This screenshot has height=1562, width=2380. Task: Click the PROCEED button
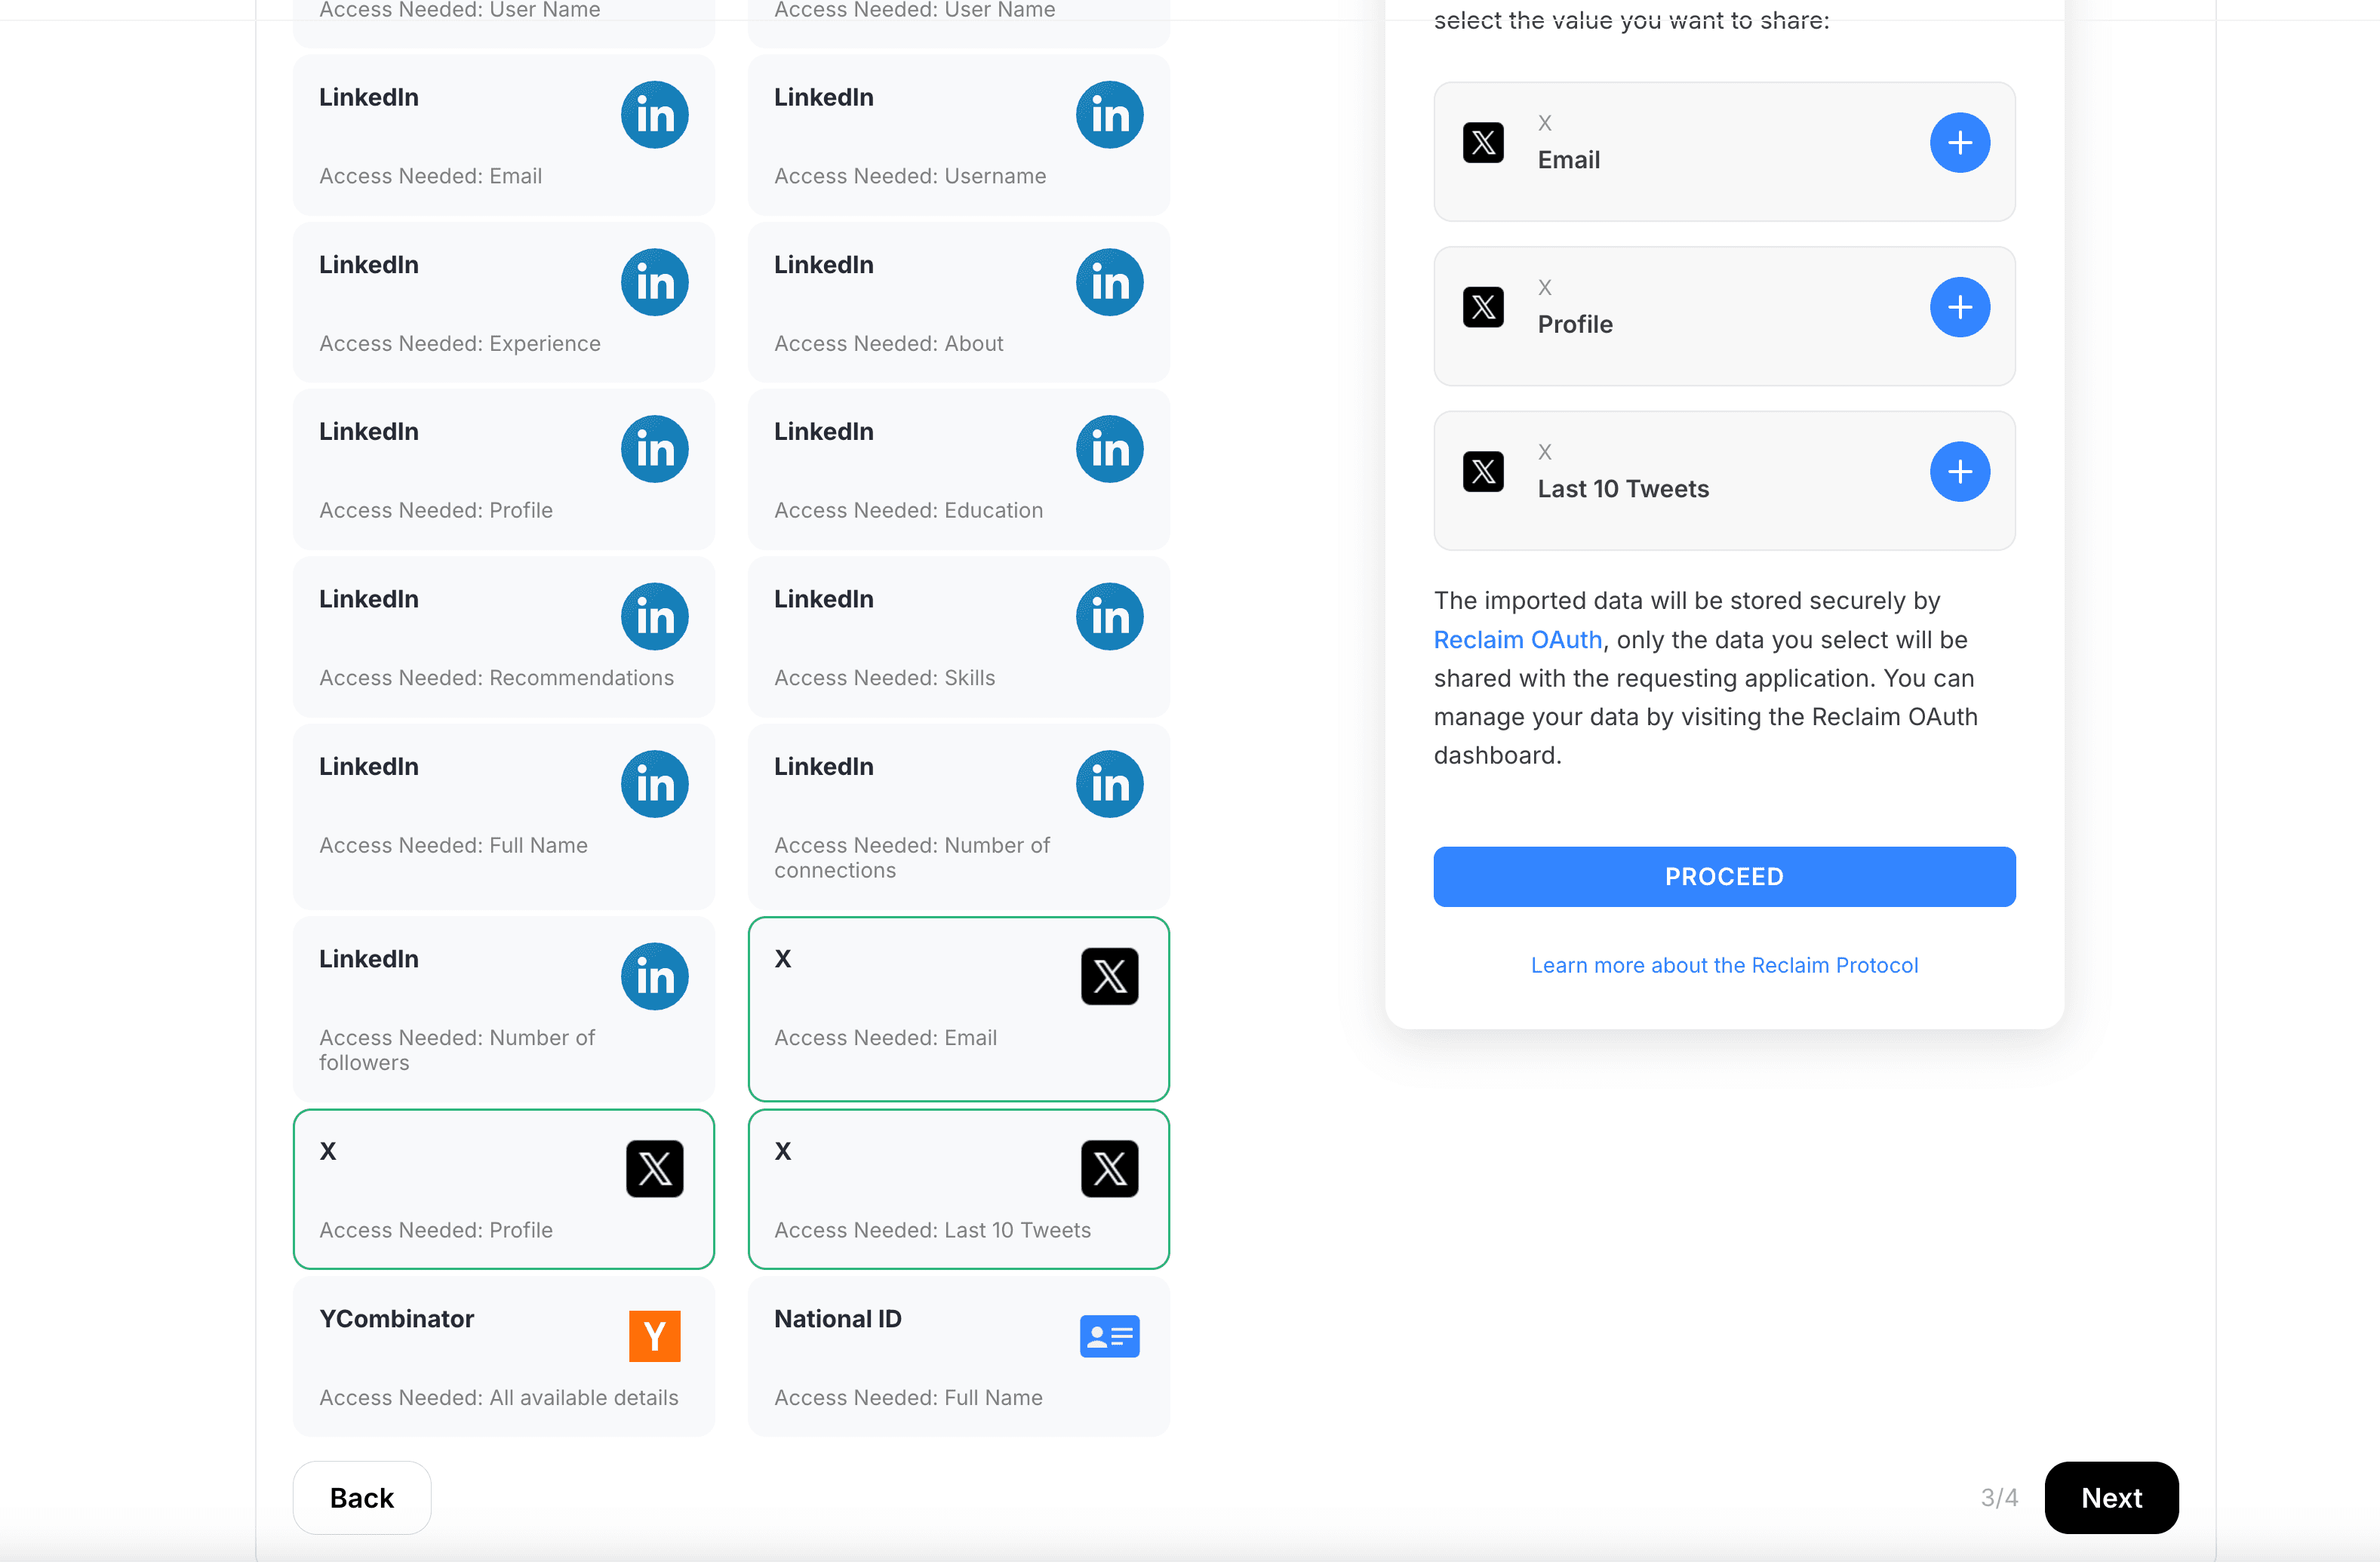1724,877
